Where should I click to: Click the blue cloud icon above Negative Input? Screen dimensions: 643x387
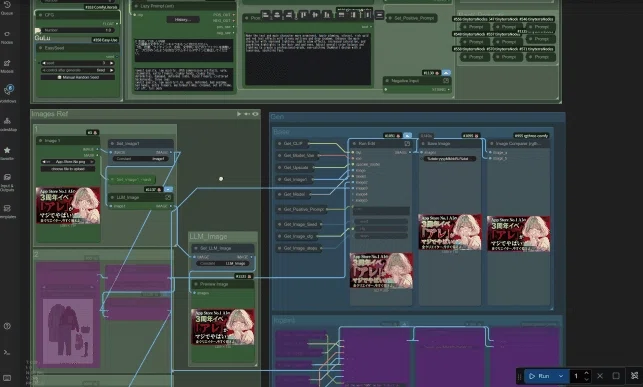(446, 73)
